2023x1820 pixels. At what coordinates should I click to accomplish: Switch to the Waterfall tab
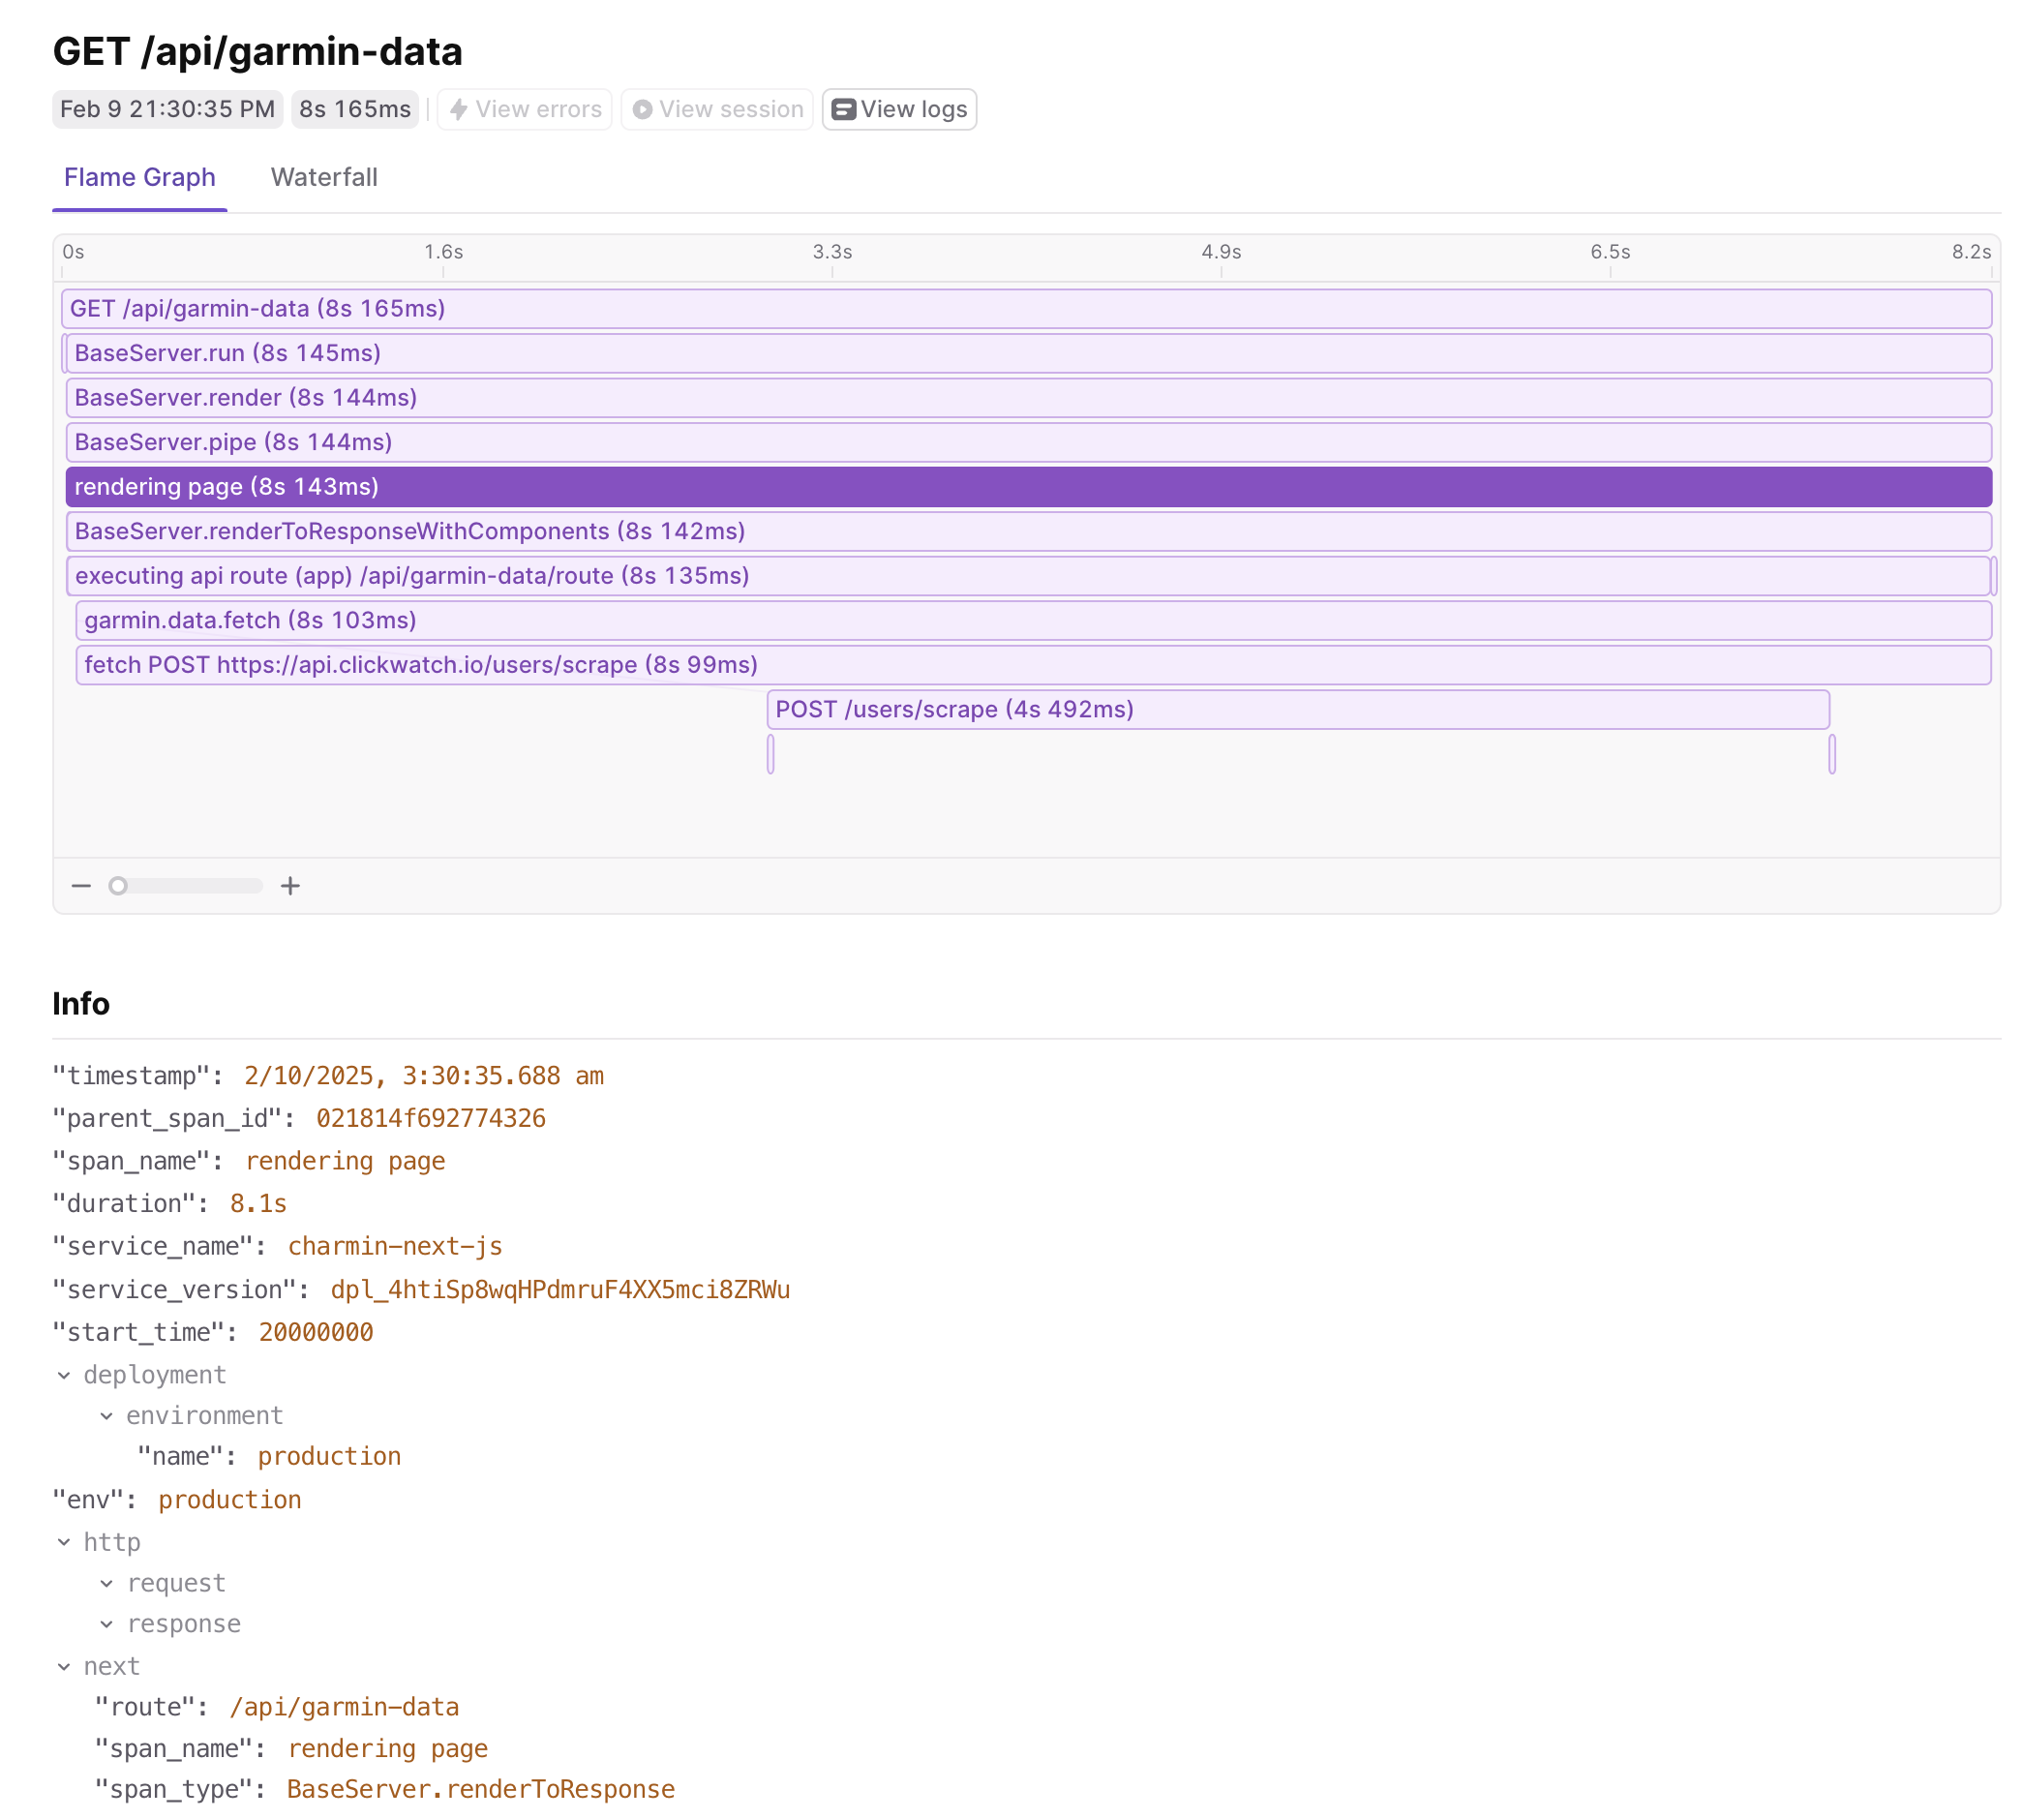tap(324, 177)
